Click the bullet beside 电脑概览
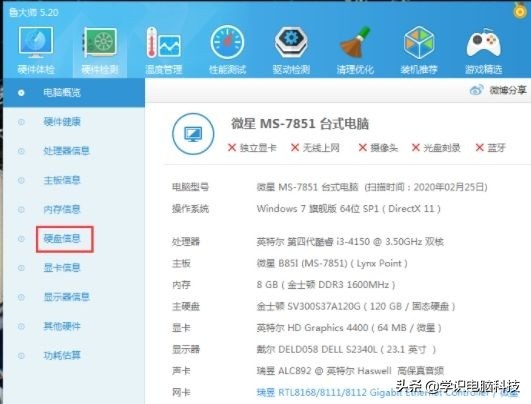531x404 pixels. pos(21,92)
